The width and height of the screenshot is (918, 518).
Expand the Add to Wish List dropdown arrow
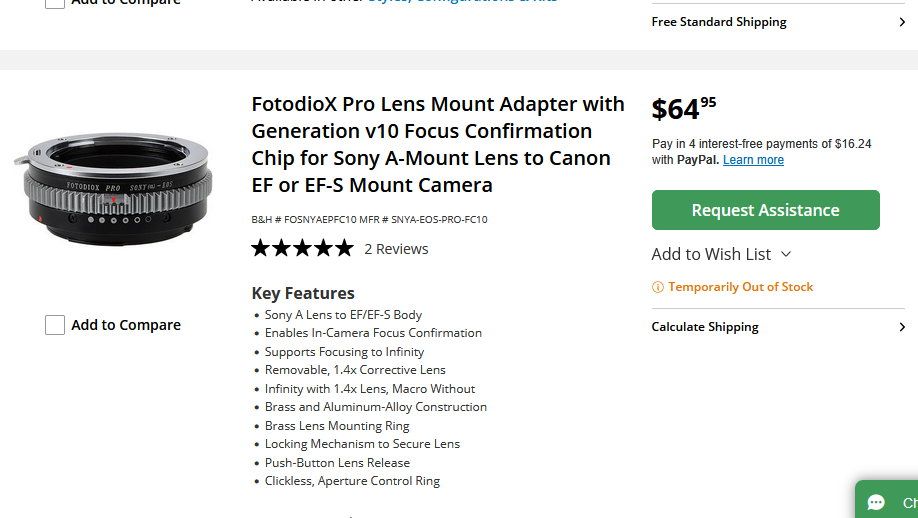point(786,255)
